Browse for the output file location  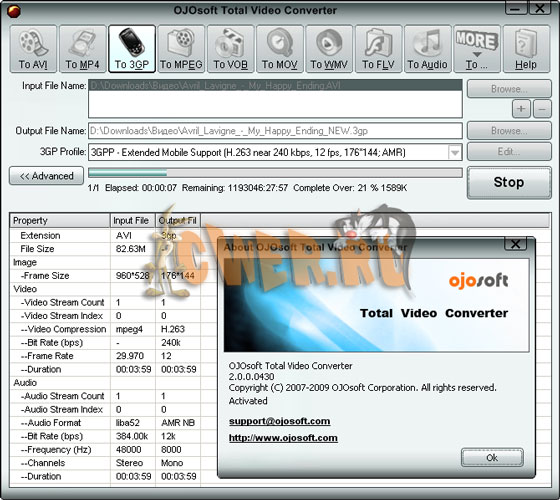click(x=509, y=131)
